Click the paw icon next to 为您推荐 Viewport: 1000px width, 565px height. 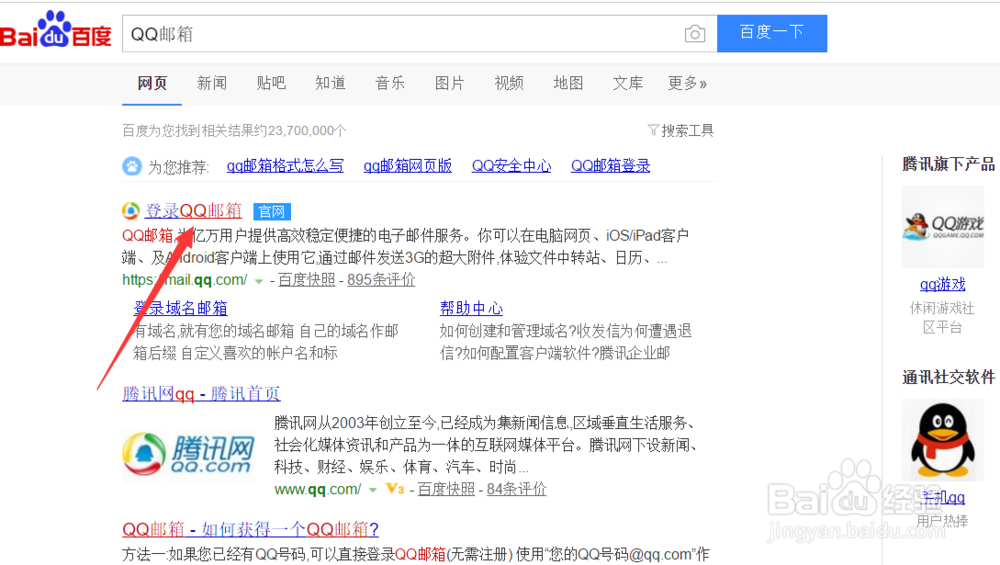[132, 166]
